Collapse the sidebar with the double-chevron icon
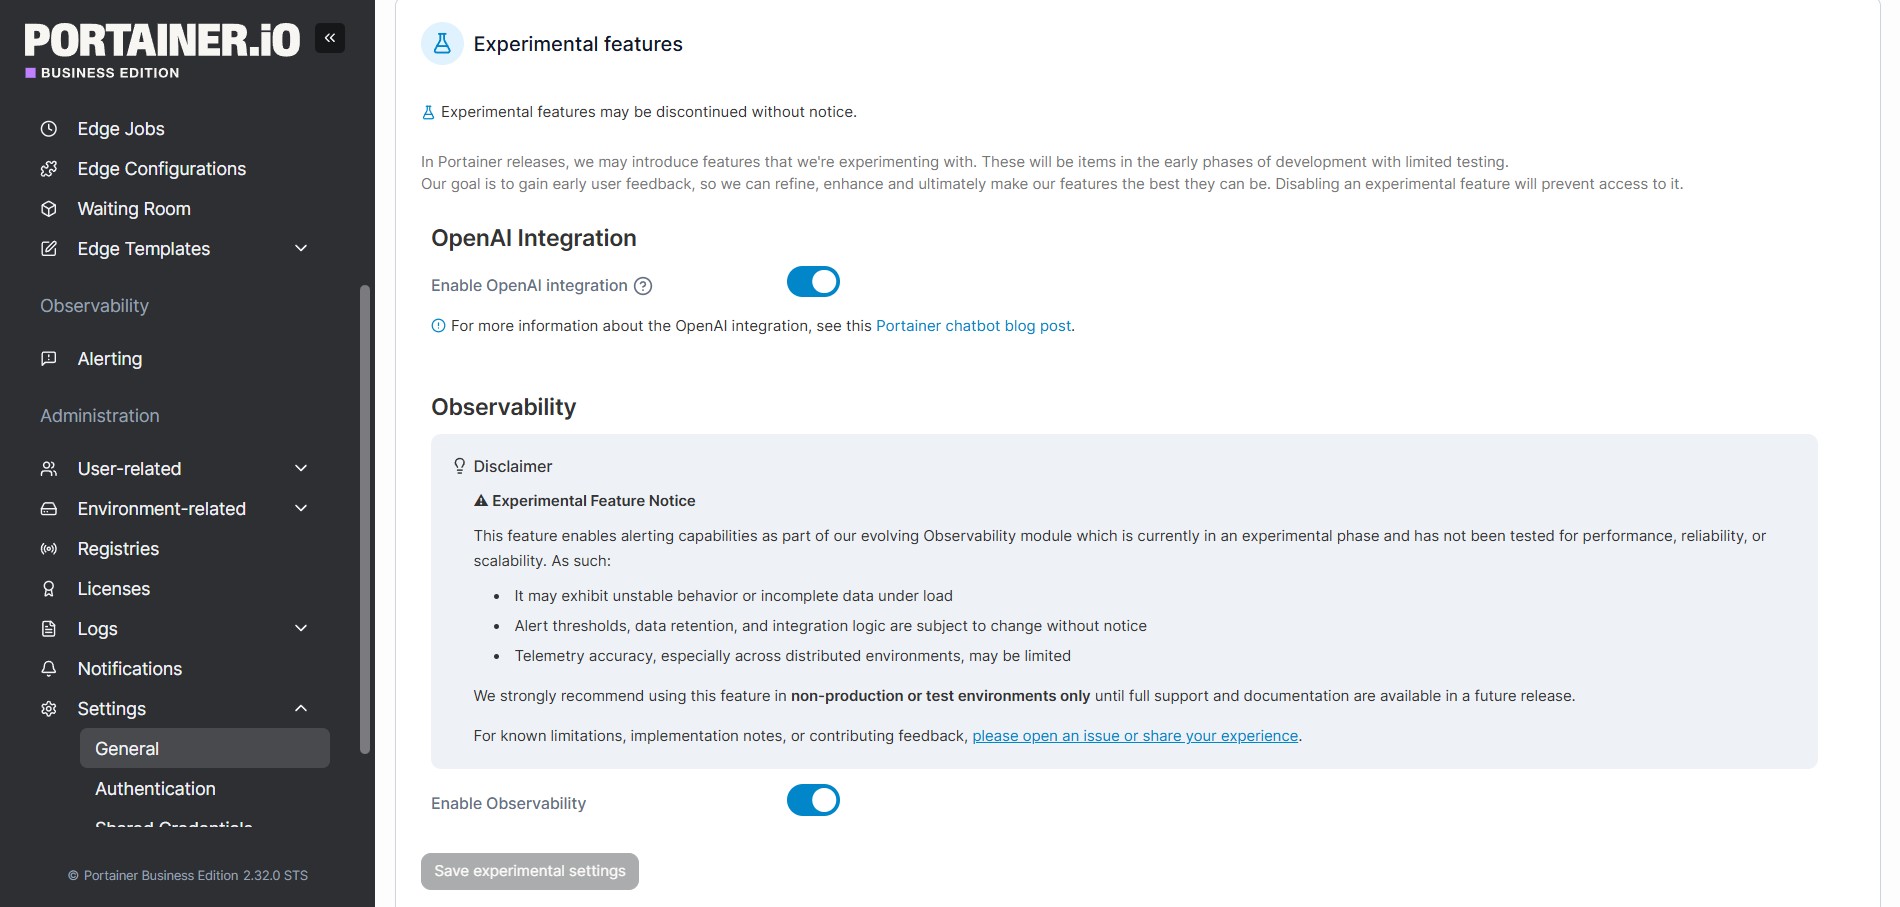1900x907 pixels. [x=330, y=38]
